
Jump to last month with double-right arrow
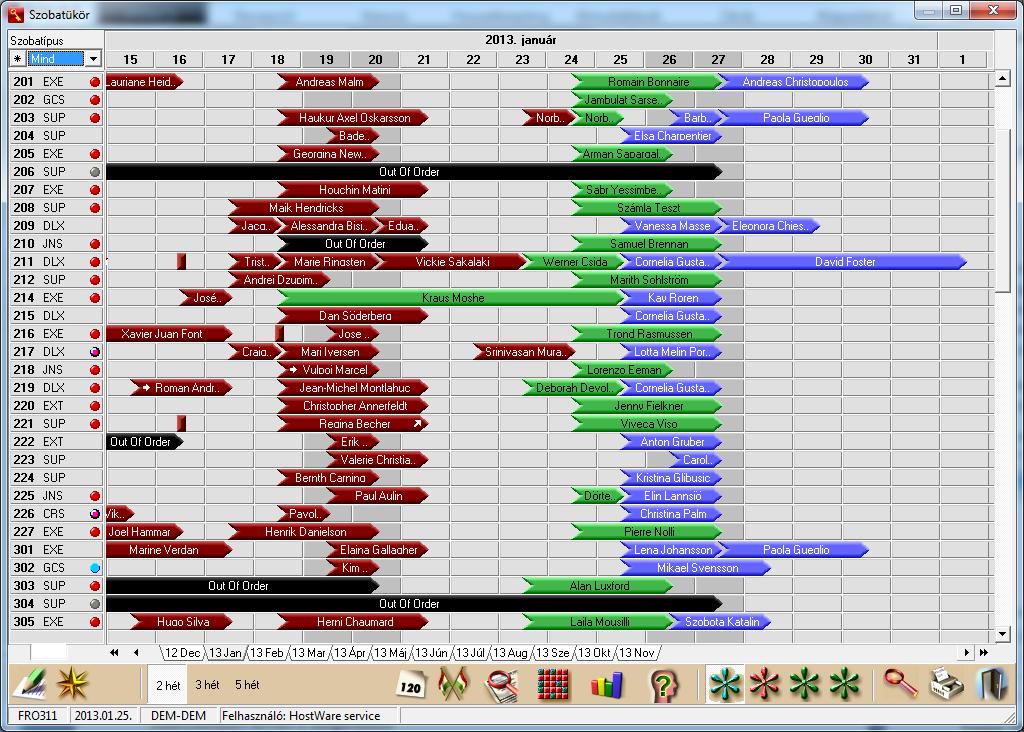point(984,652)
